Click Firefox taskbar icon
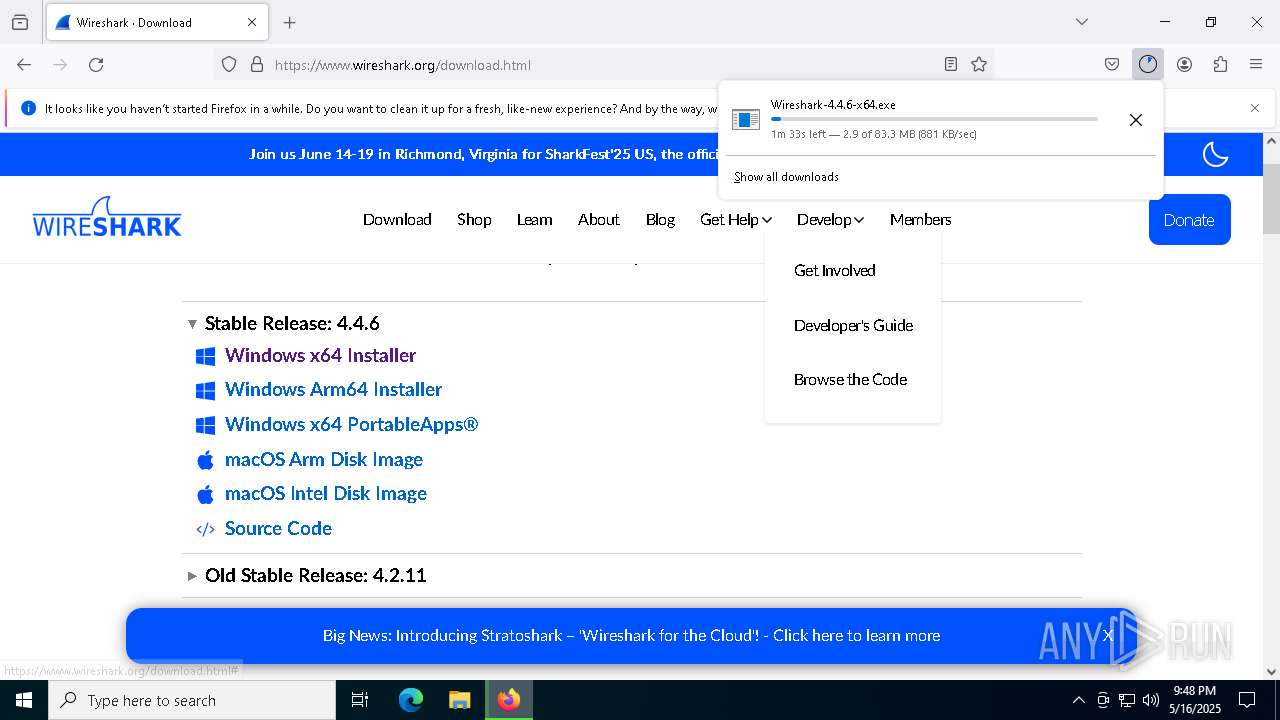 (x=509, y=700)
